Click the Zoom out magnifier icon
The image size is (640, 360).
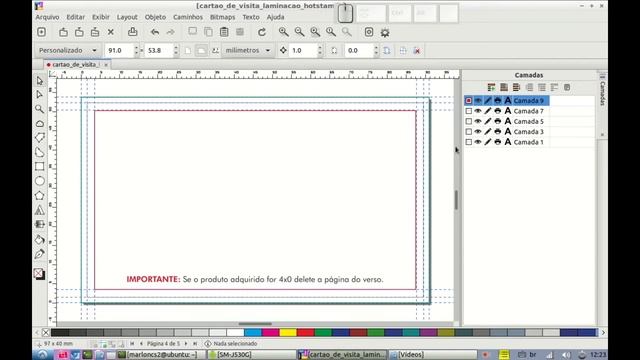click(299, 32)
